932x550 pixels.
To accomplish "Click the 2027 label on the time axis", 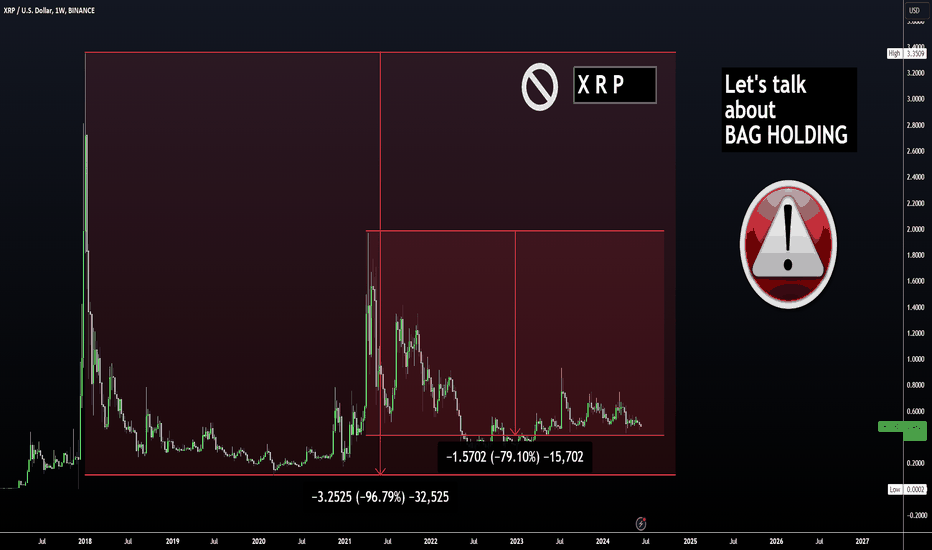I will (x=862, y=541).
